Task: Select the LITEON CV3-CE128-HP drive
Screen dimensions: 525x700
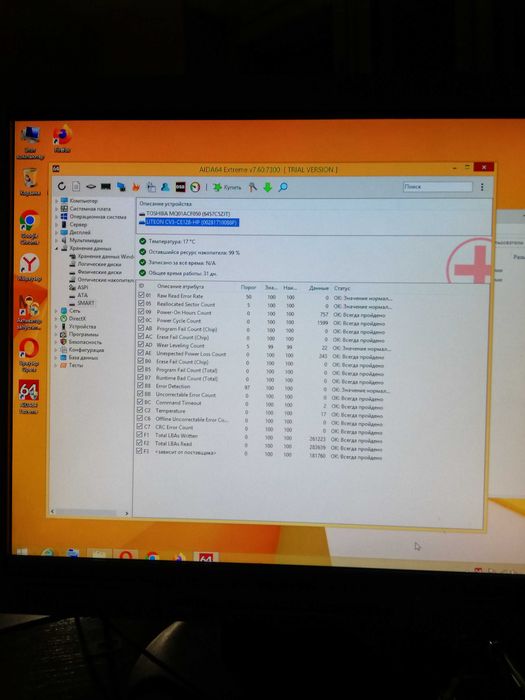Action: pos(188,222)
